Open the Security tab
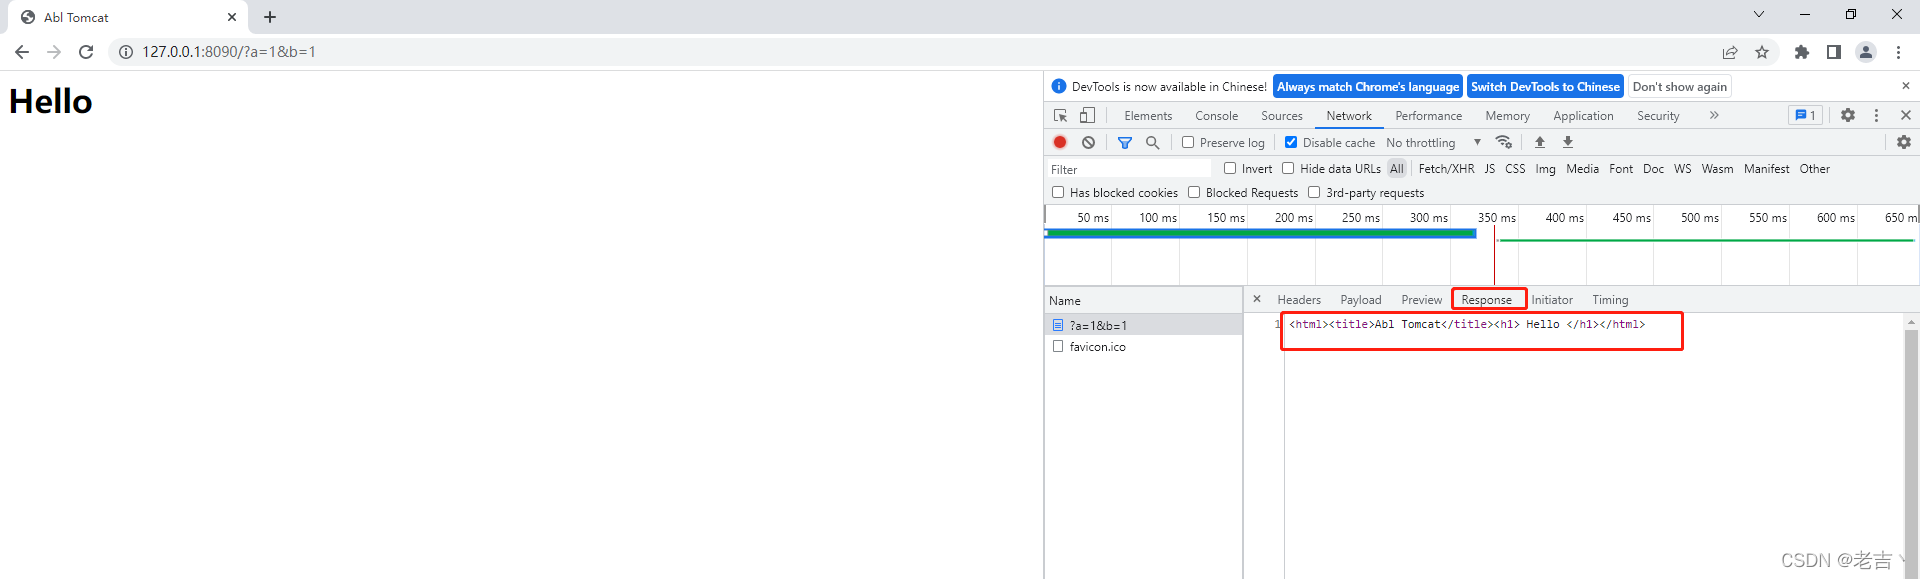 (1658, 116)
